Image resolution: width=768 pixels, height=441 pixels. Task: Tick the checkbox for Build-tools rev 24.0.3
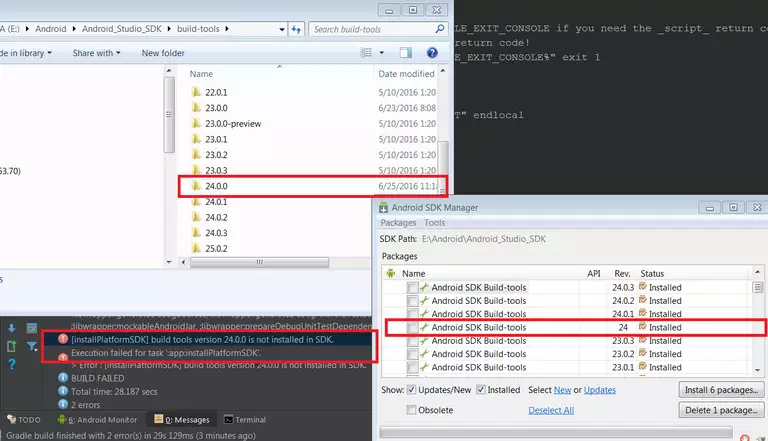pyautogui.click(x=413, y=288)
